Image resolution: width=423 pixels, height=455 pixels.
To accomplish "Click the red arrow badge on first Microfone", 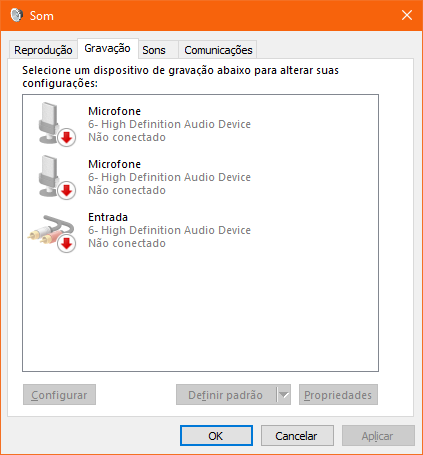I will (67, 137).
